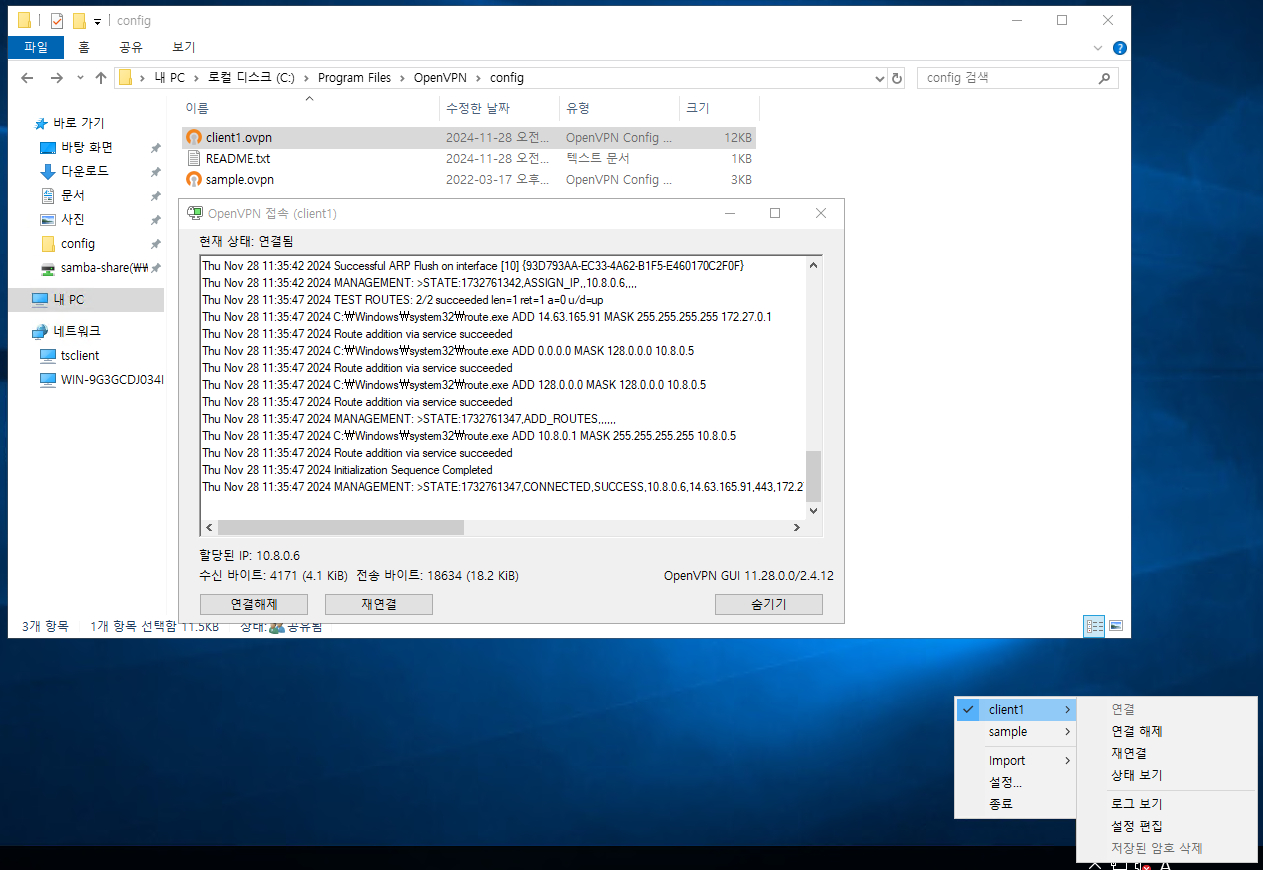Switch to large icons view in status bar
Screen dimensions: 1263x870
coord(1116,626)
